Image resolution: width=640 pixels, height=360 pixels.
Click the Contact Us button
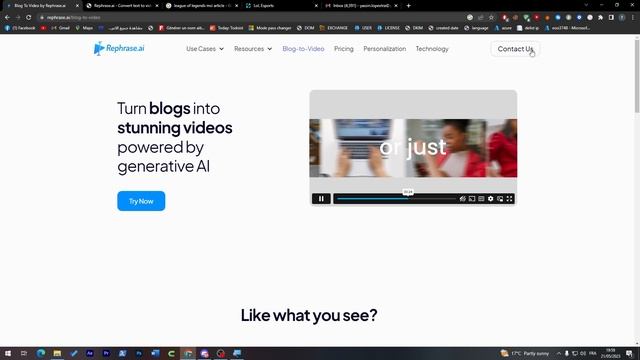[x=515, y=49]
